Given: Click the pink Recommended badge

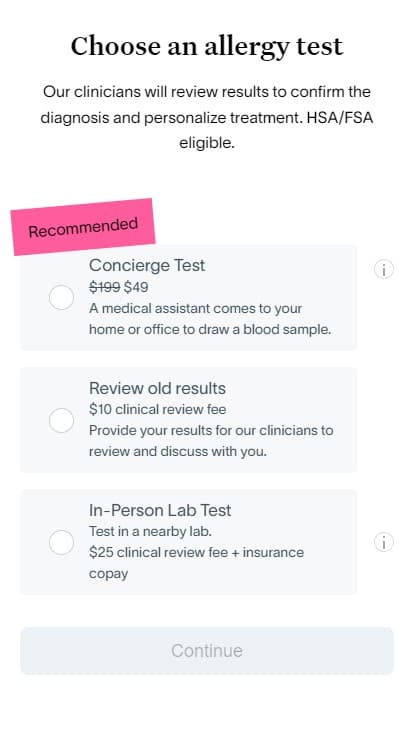Looking at the screenshot, I should [83, 227].
